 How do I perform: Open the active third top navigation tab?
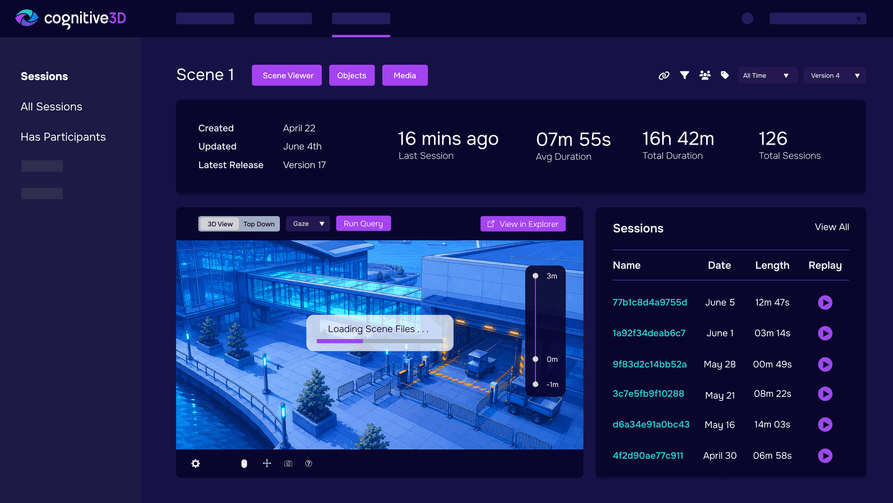[x=361, y=19]
